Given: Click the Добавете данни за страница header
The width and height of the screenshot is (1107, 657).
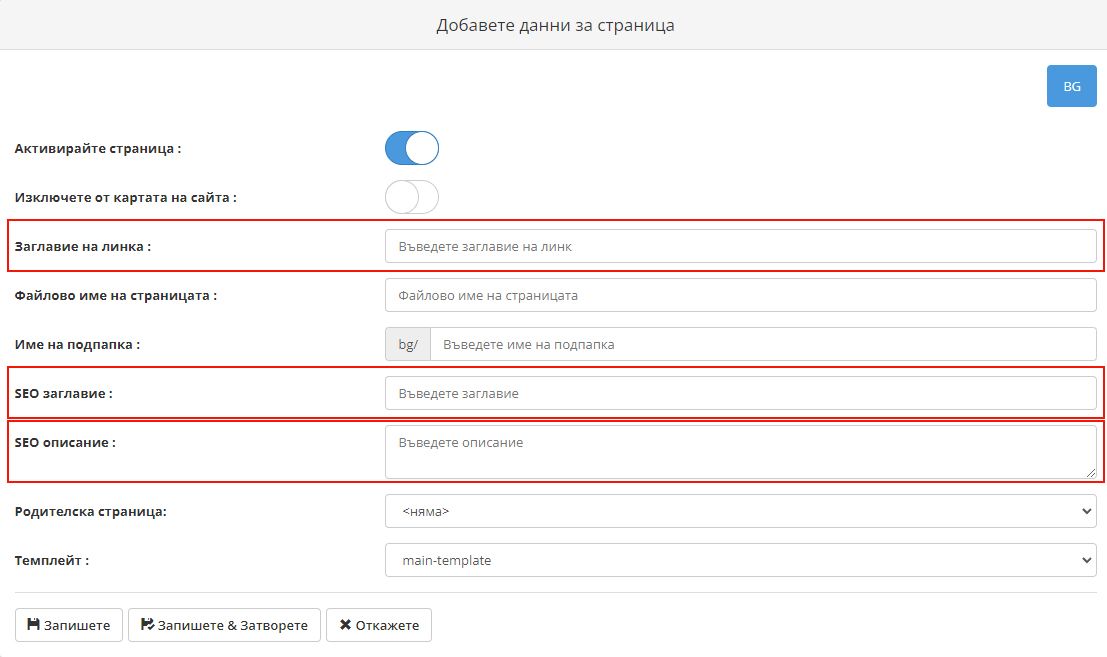Looking at the screenshot, I should (553, 24).
